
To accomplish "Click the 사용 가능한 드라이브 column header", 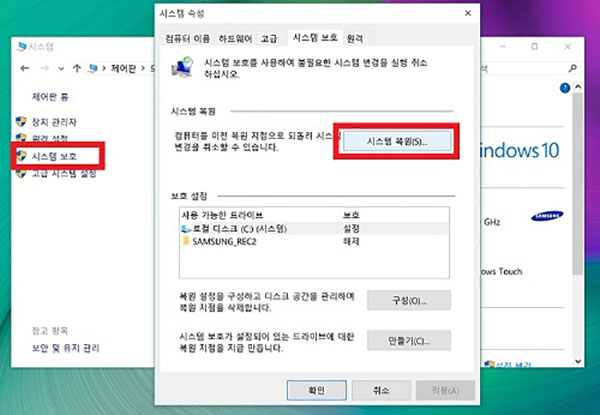I will 222,215.
